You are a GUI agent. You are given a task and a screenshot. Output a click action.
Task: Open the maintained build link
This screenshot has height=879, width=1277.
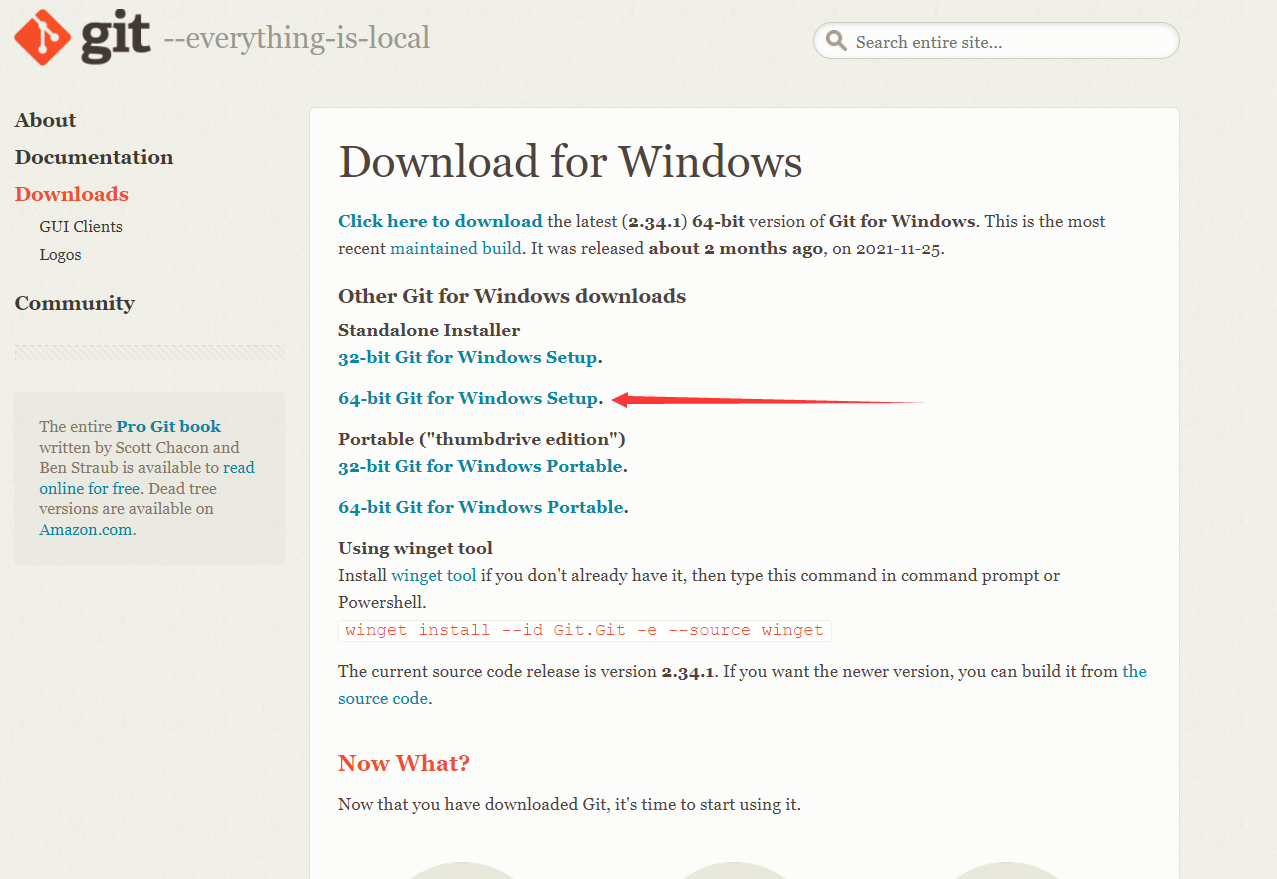[x=456, y=248]
